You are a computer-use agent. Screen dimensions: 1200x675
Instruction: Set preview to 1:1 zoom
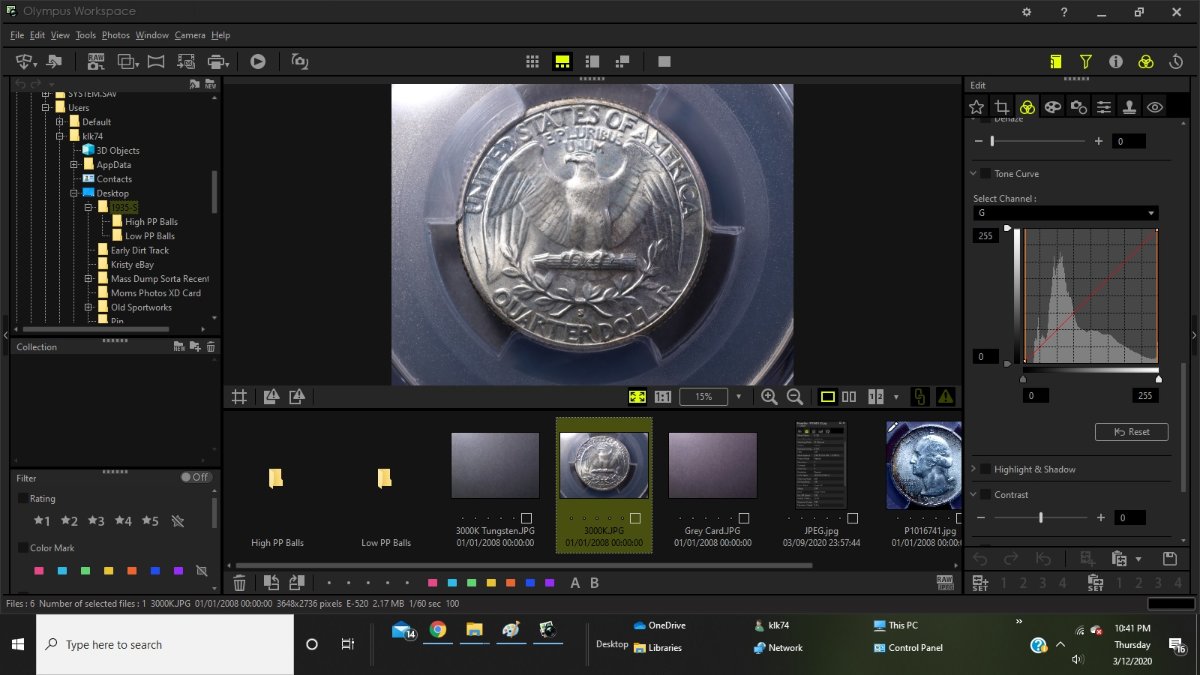662,396
